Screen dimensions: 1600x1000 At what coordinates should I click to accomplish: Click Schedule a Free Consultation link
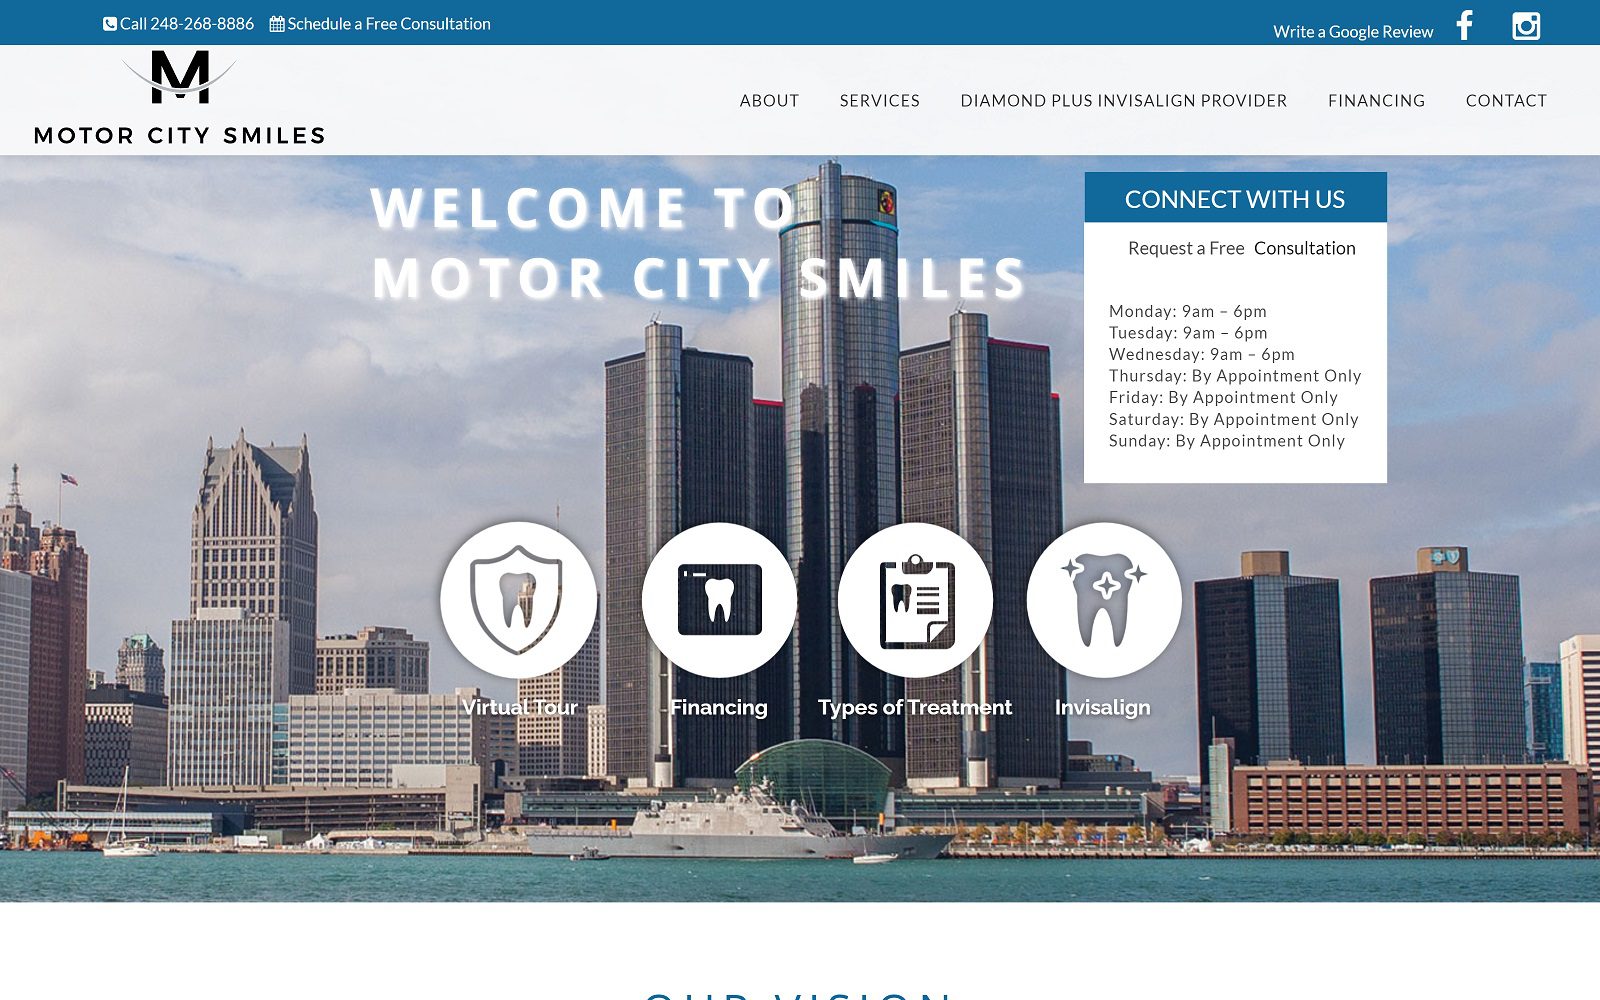(x=389, y=24)
